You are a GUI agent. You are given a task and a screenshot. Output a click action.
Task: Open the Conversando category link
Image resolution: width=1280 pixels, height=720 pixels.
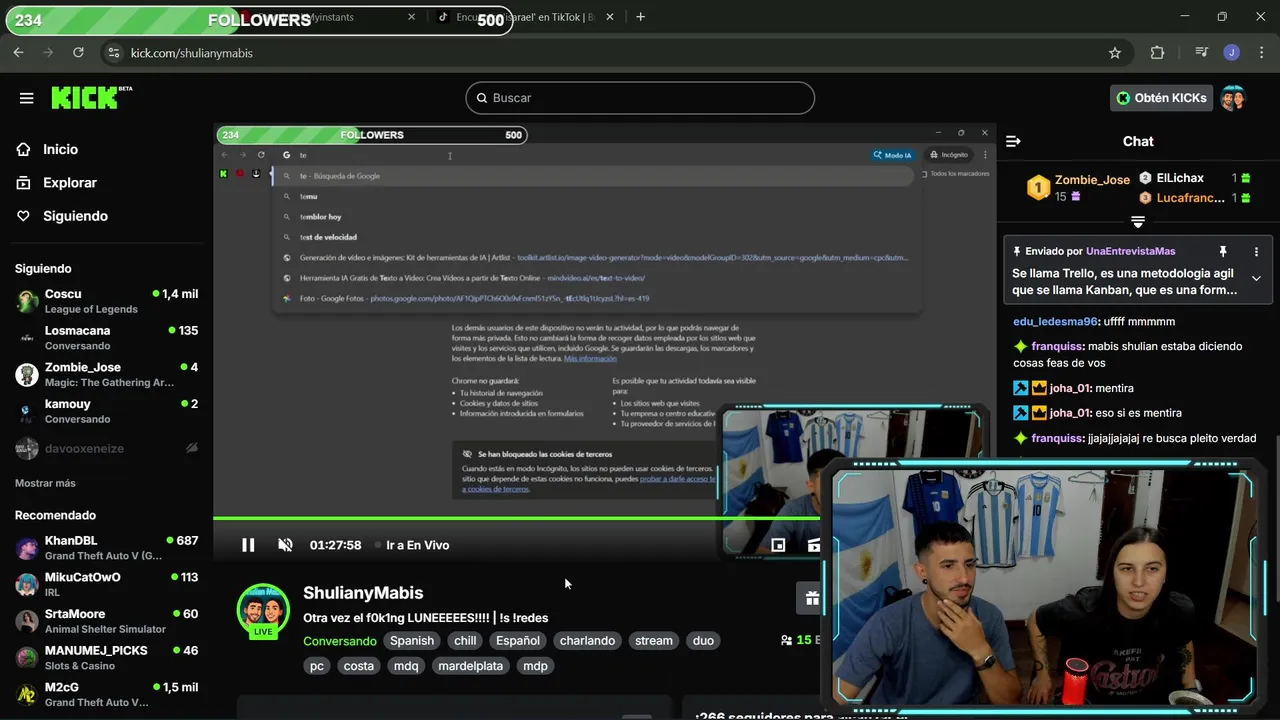click(340, 641)
